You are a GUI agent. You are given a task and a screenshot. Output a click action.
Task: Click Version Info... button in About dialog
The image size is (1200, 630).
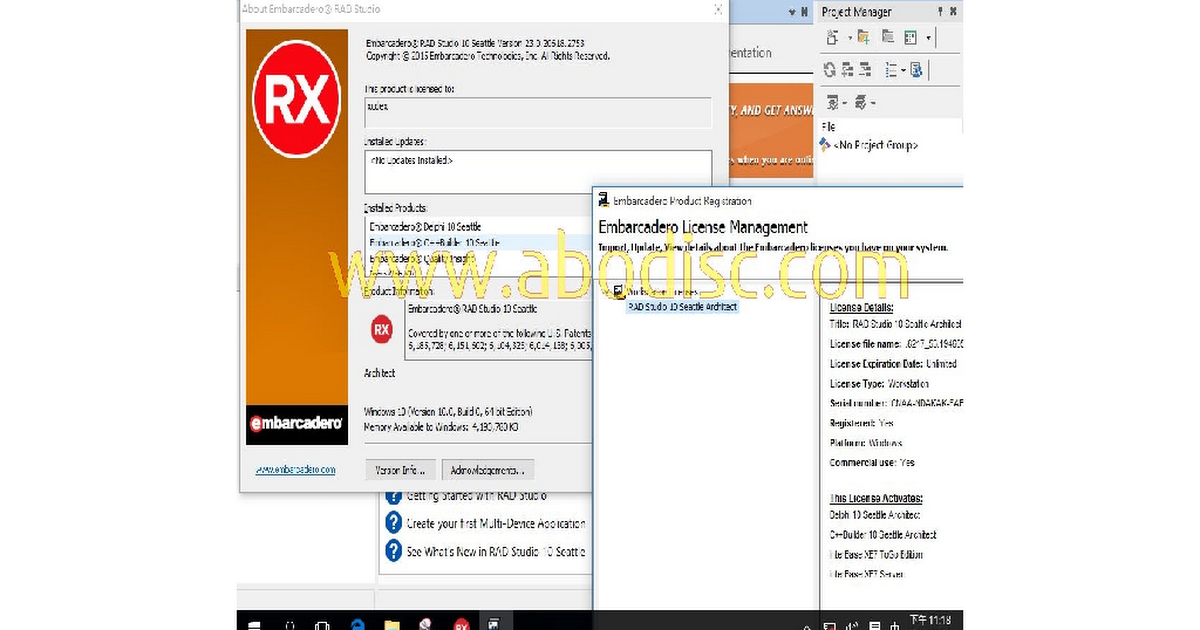(400, 469)
